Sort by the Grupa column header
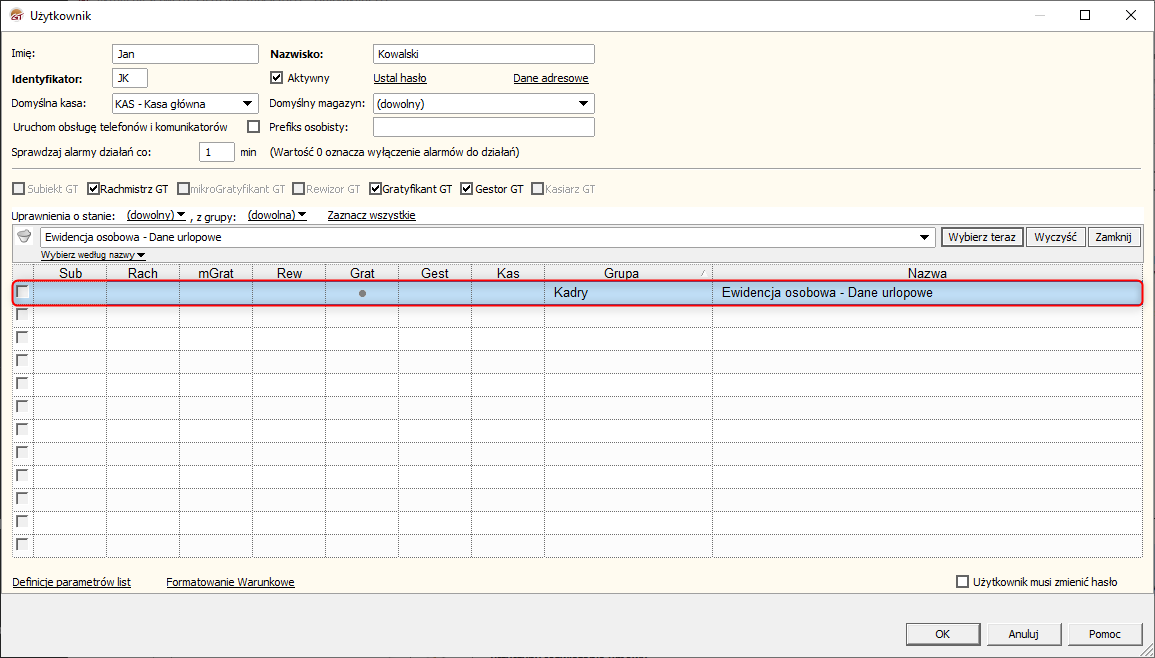Screen dimensions: 1155x658 [x=628, y=273]
